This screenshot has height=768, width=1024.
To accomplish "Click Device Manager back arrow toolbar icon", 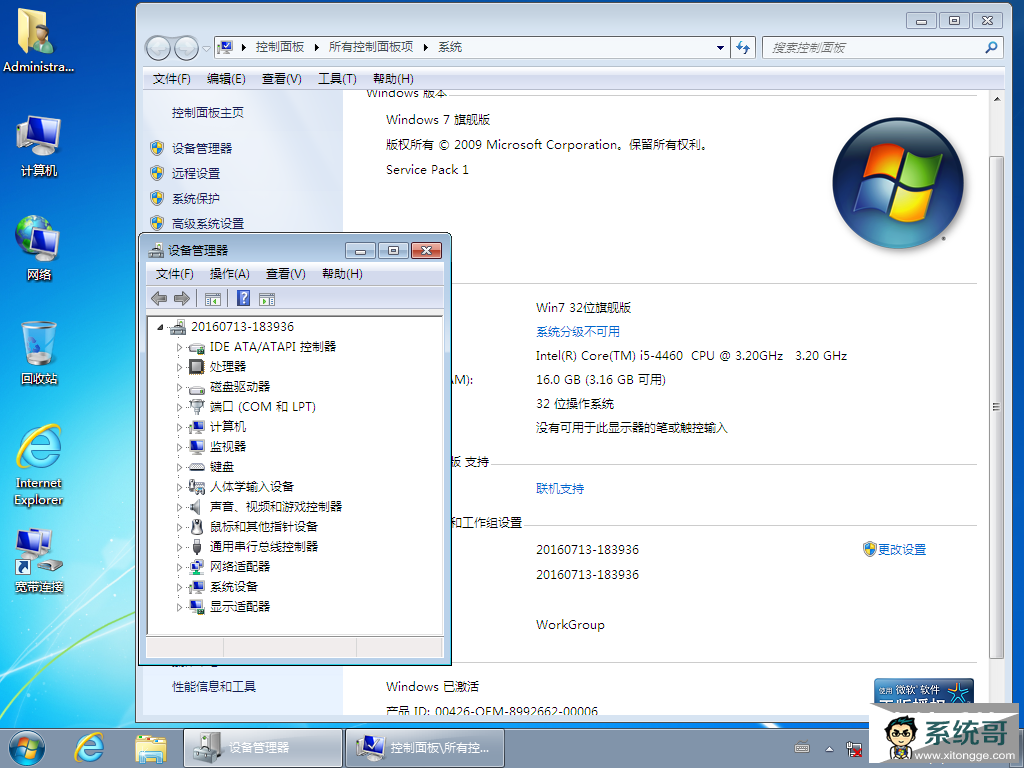I will pos(159,298).
